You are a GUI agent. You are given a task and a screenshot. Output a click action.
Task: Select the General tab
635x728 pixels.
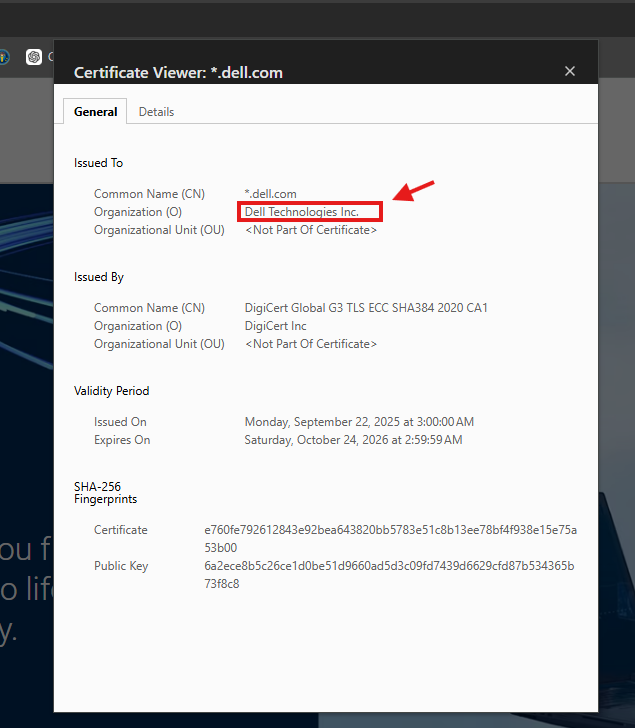pos(95,112)
